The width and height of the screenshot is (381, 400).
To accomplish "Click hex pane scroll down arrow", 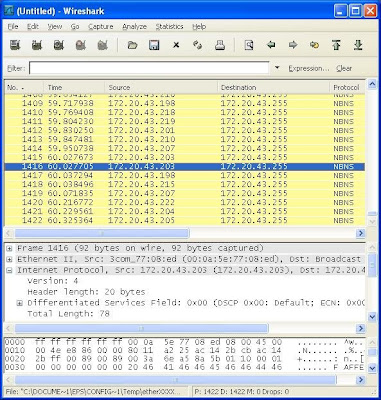I will click(372, 368).
